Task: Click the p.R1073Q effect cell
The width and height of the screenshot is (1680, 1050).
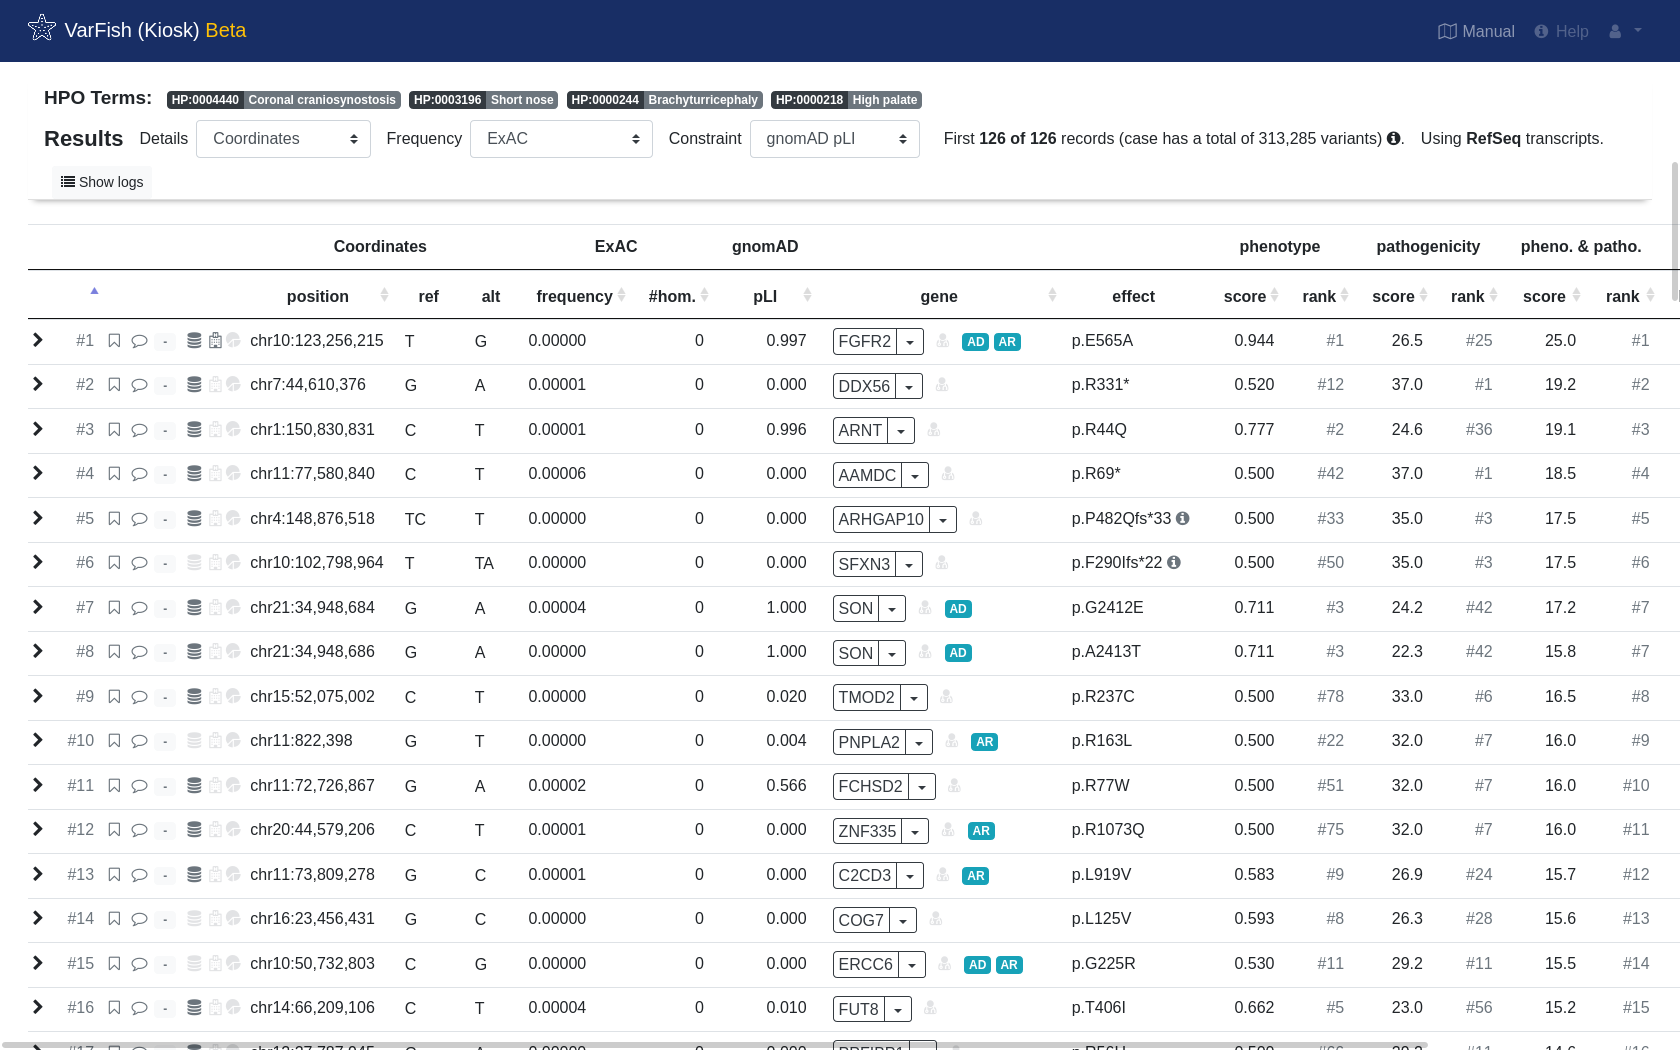Action: coord(1108,830)
